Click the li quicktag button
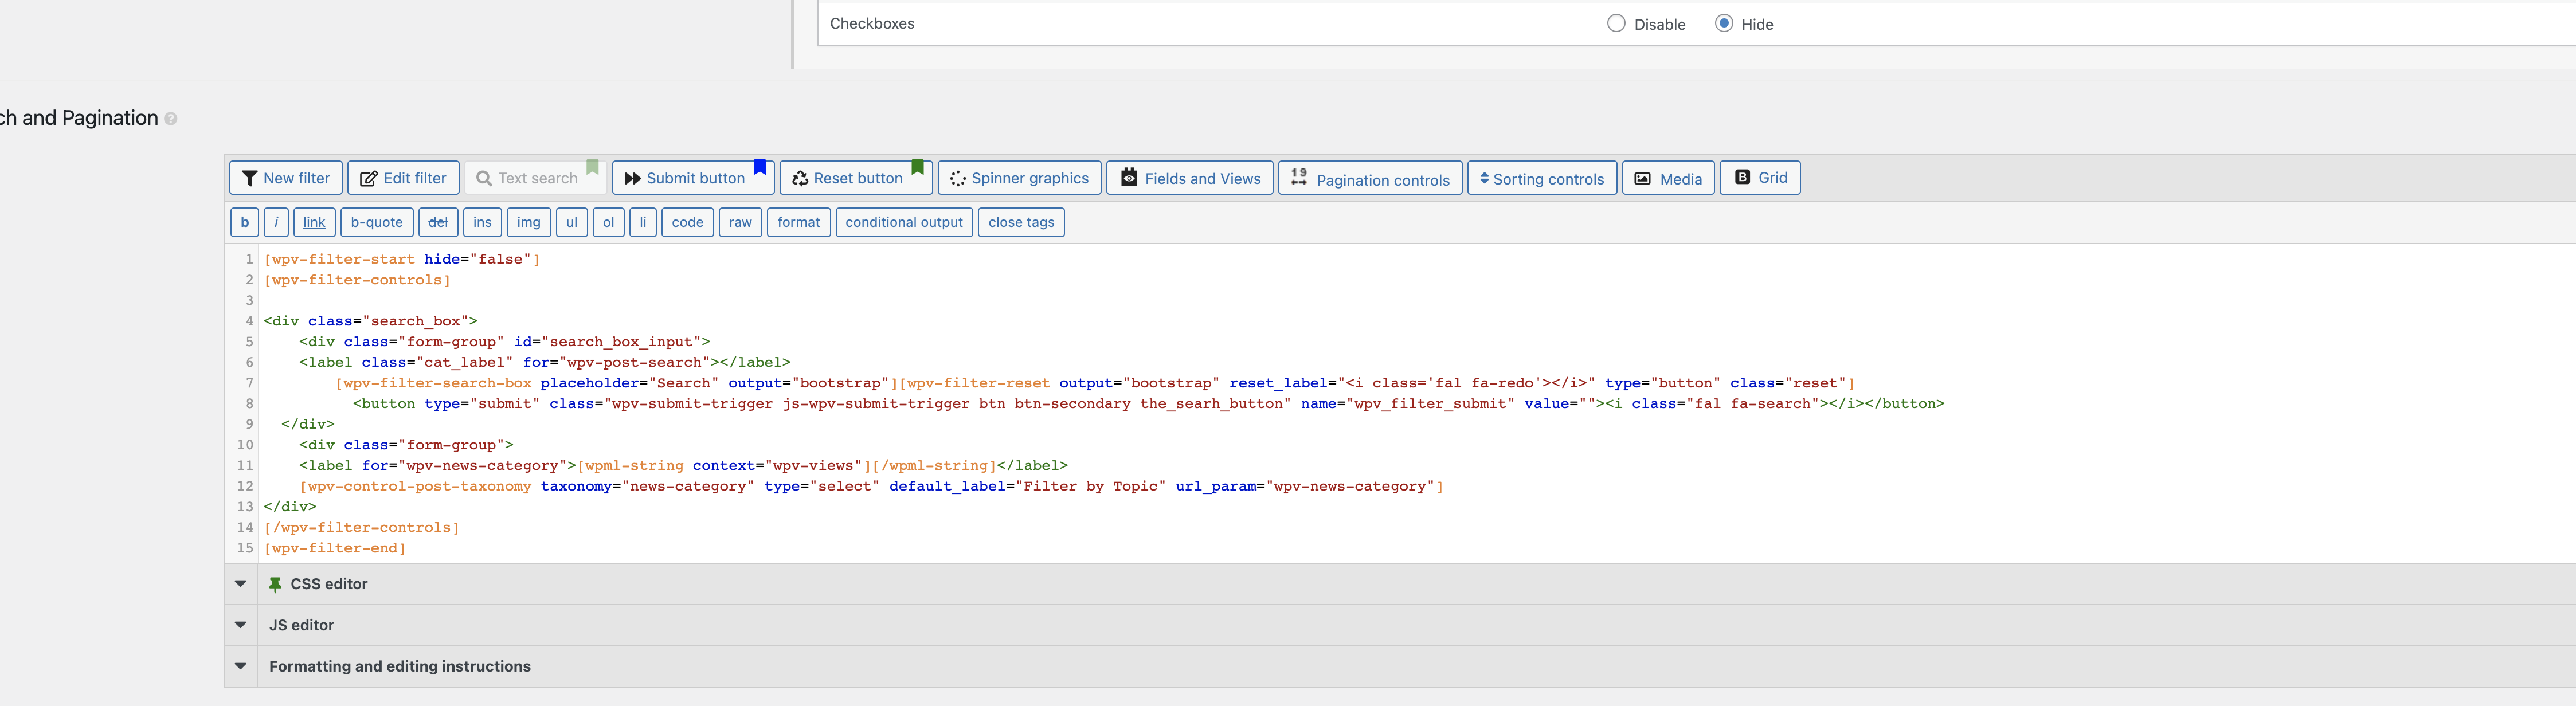Screen dimensions: 2576x706 pyautogui.click(x=643, y=222)
